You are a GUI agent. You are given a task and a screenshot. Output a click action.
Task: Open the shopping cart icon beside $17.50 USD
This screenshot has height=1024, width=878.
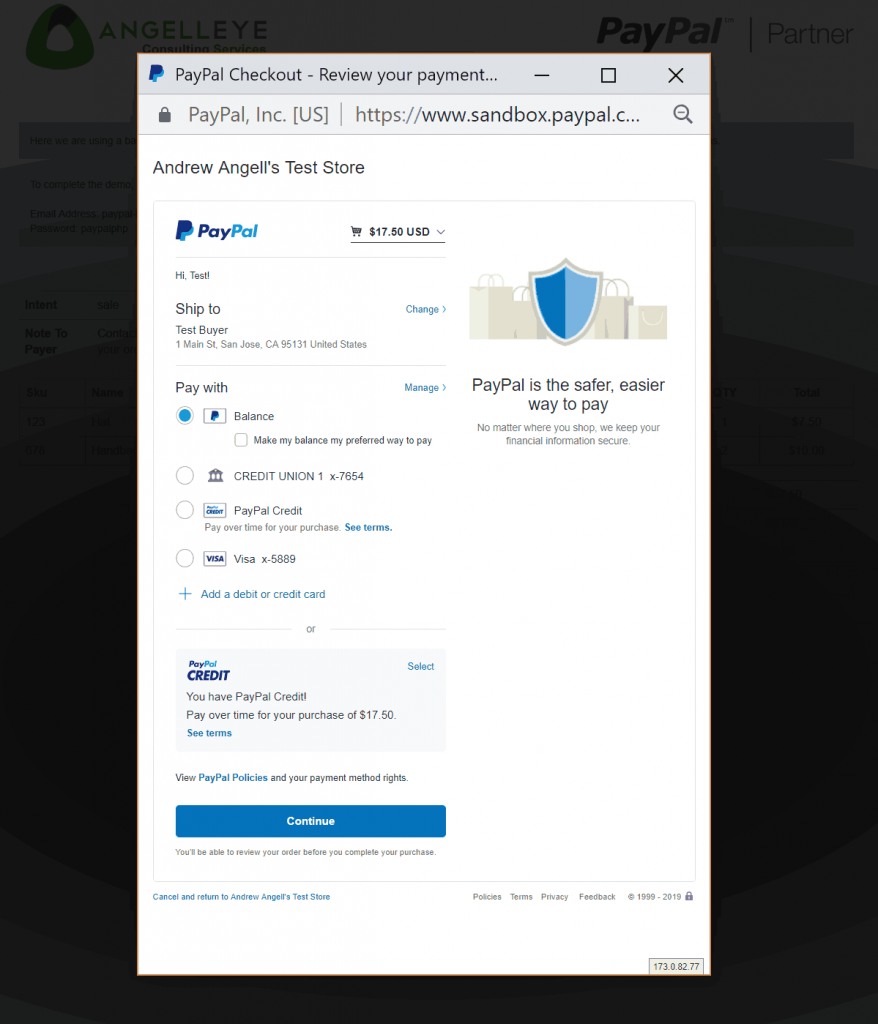357,231
